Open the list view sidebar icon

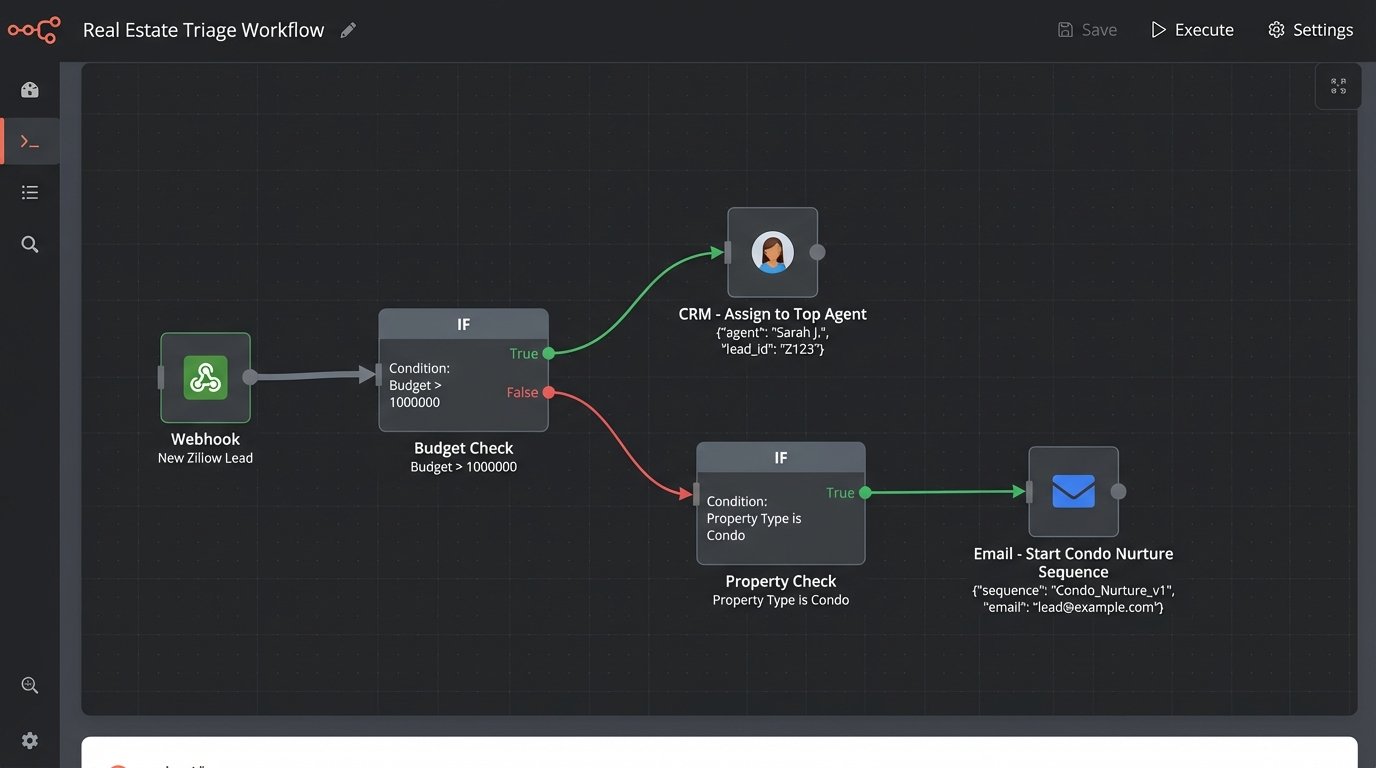click(30, 192)
